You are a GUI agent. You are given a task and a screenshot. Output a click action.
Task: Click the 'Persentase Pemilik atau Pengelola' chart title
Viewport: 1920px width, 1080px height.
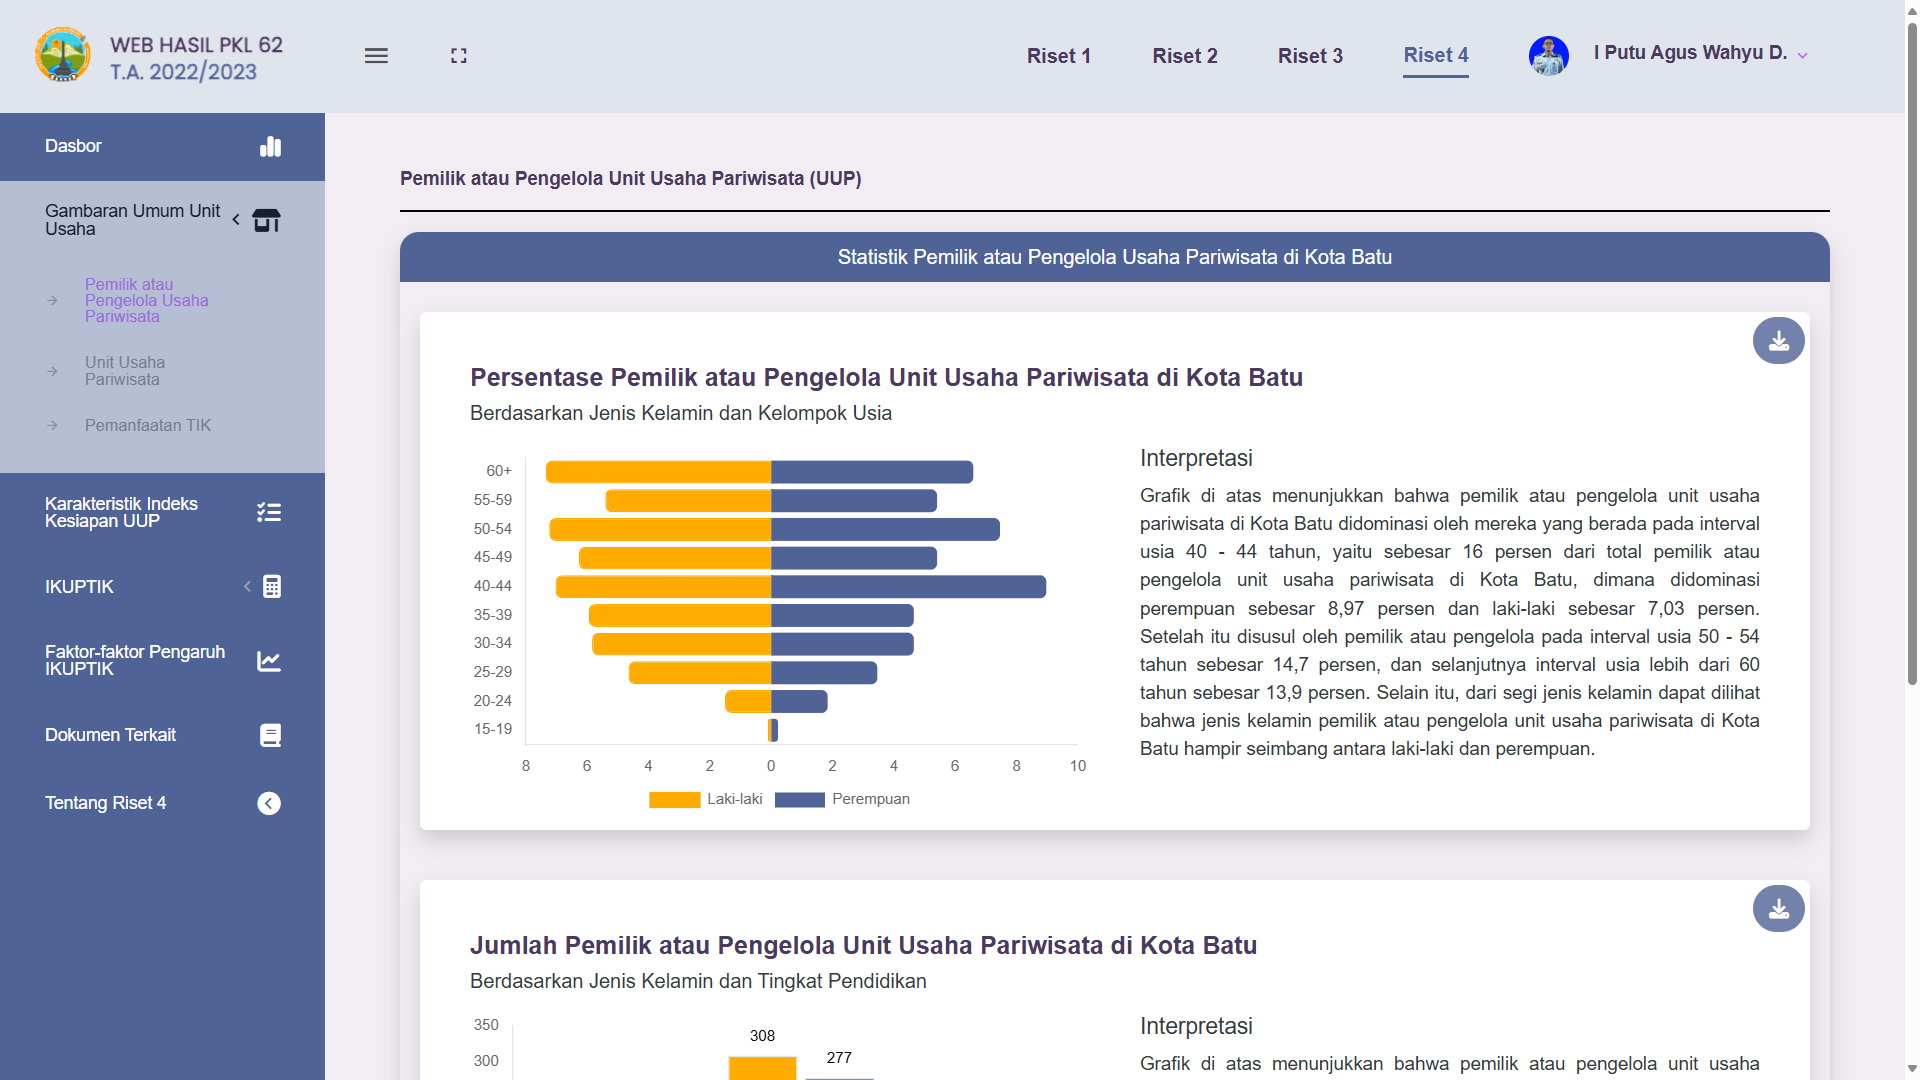886,377
